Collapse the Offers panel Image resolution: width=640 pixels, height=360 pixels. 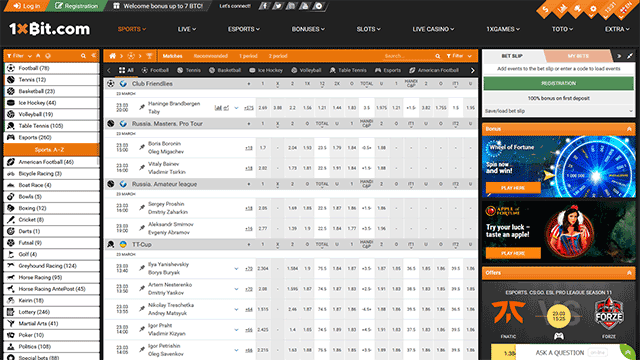point(629,273)
